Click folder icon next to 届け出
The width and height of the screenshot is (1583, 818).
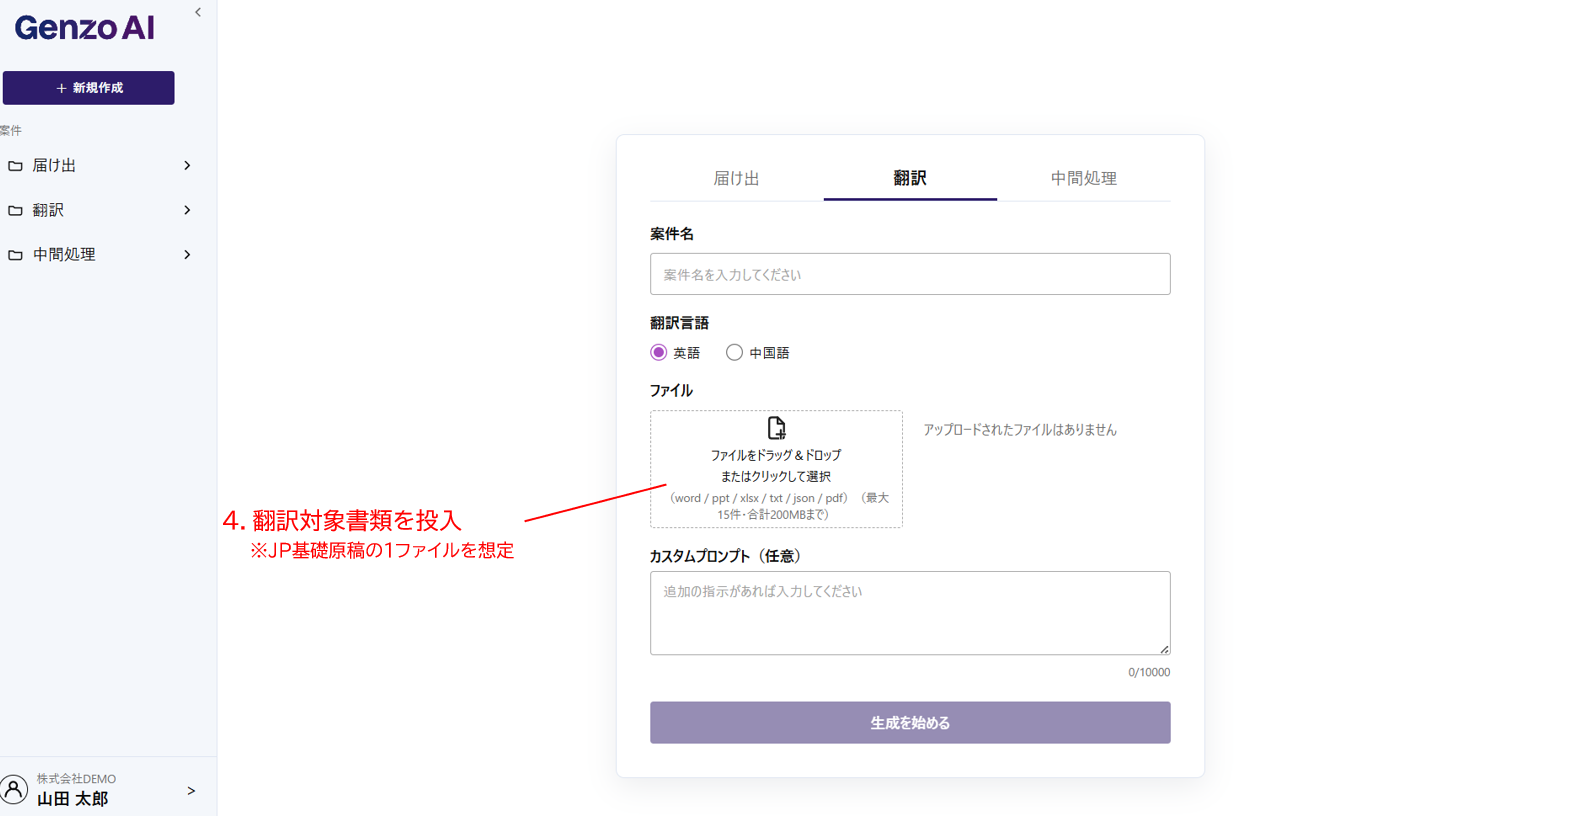[15, 166]
